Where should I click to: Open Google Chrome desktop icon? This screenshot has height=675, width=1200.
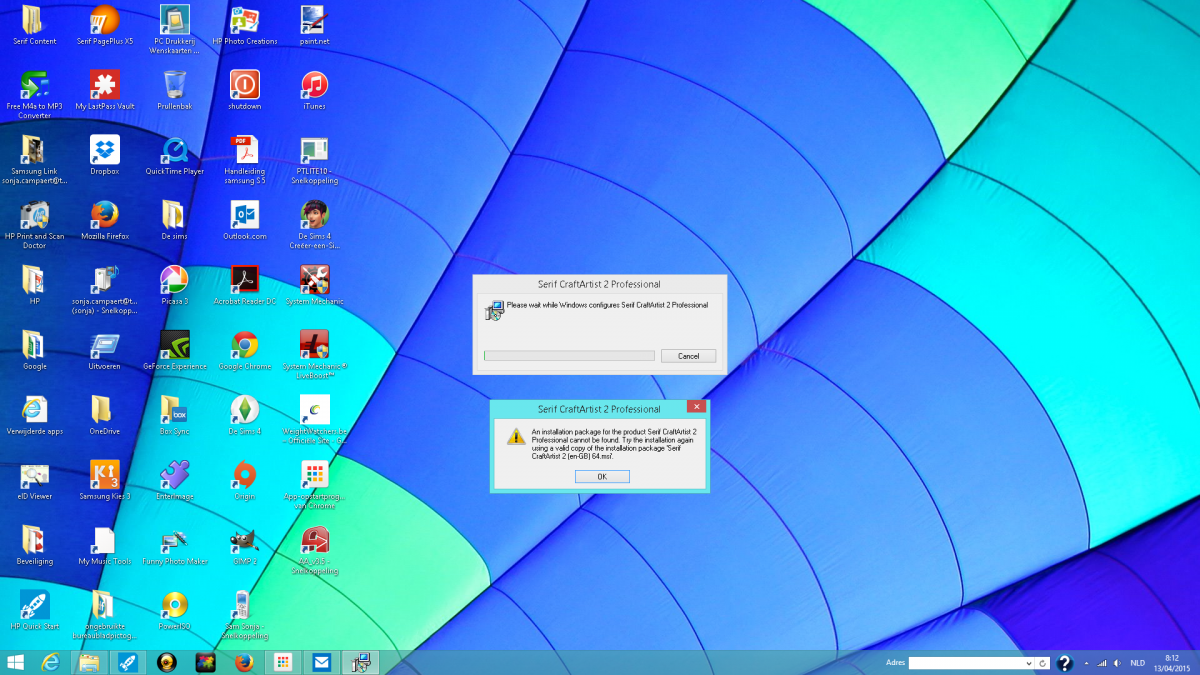coord(245,351)
